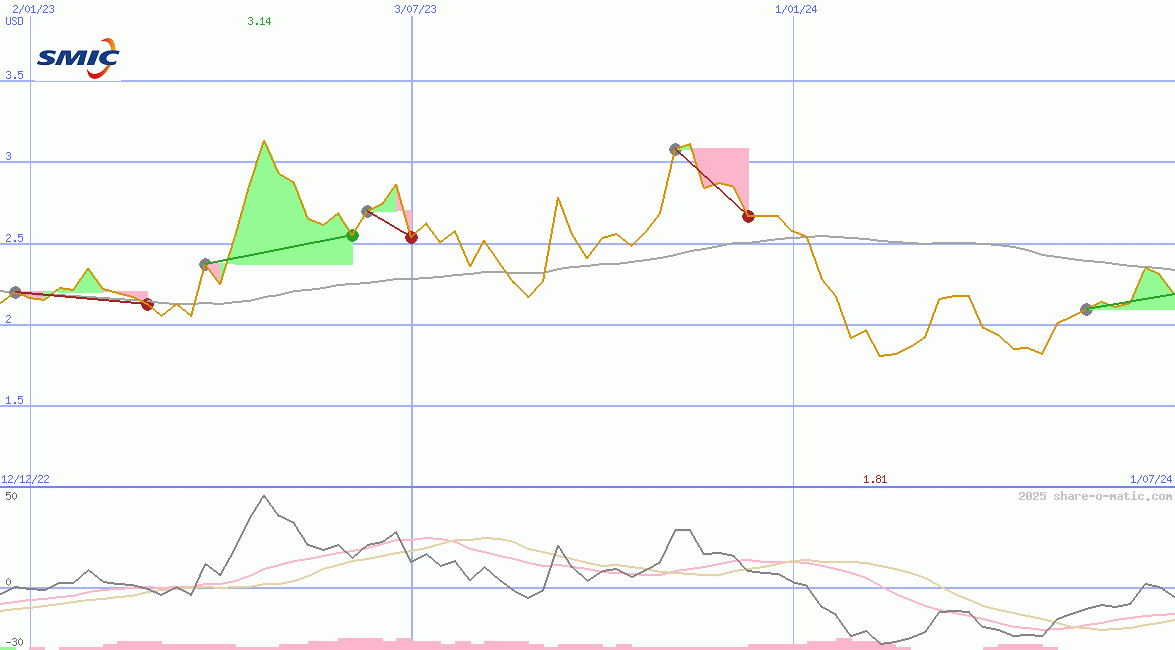Click the red exit dot just before 1/01/24
This screenshot has width=1175, height=650.
[748, 216]
